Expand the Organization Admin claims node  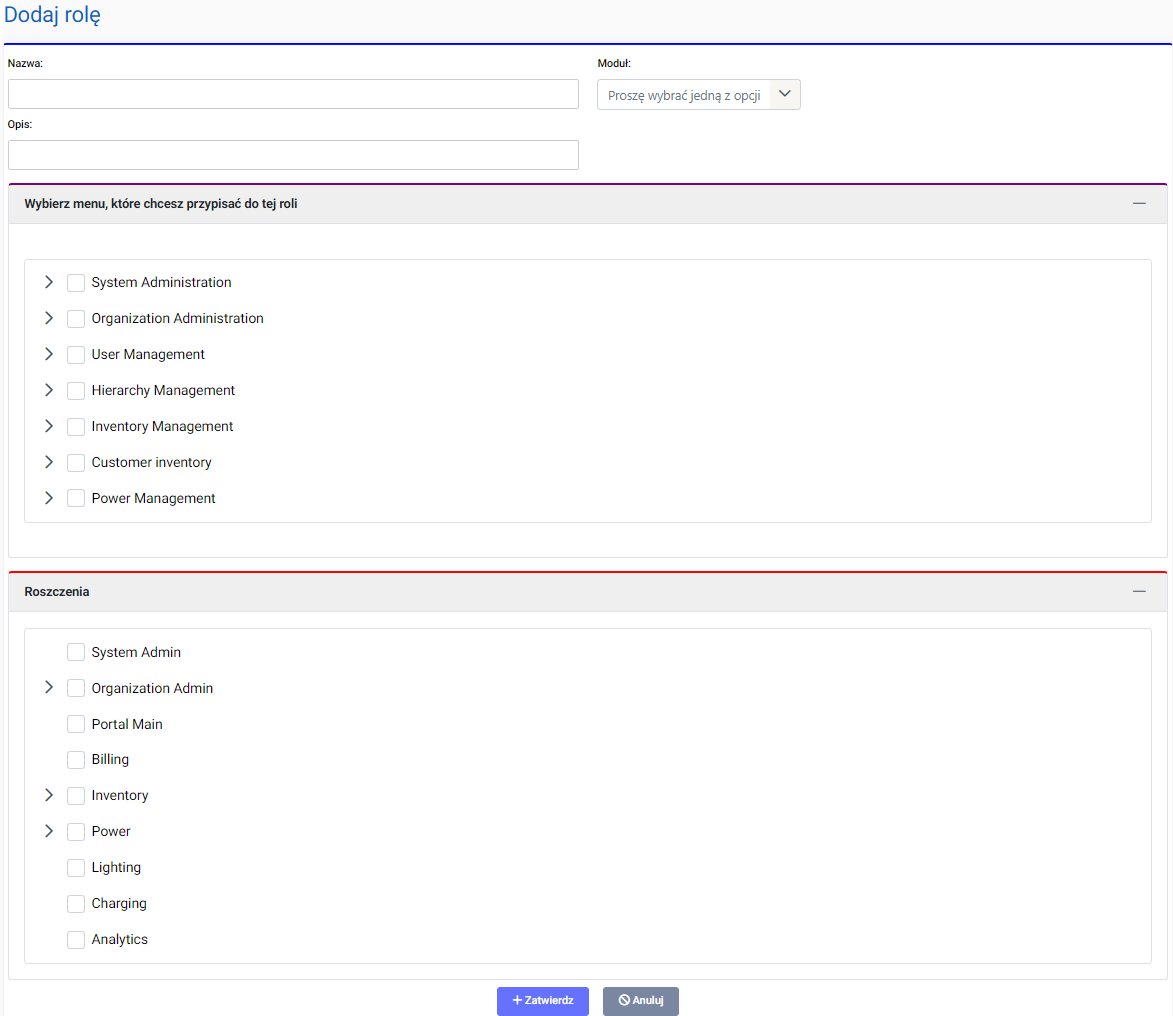coord(49,688)
